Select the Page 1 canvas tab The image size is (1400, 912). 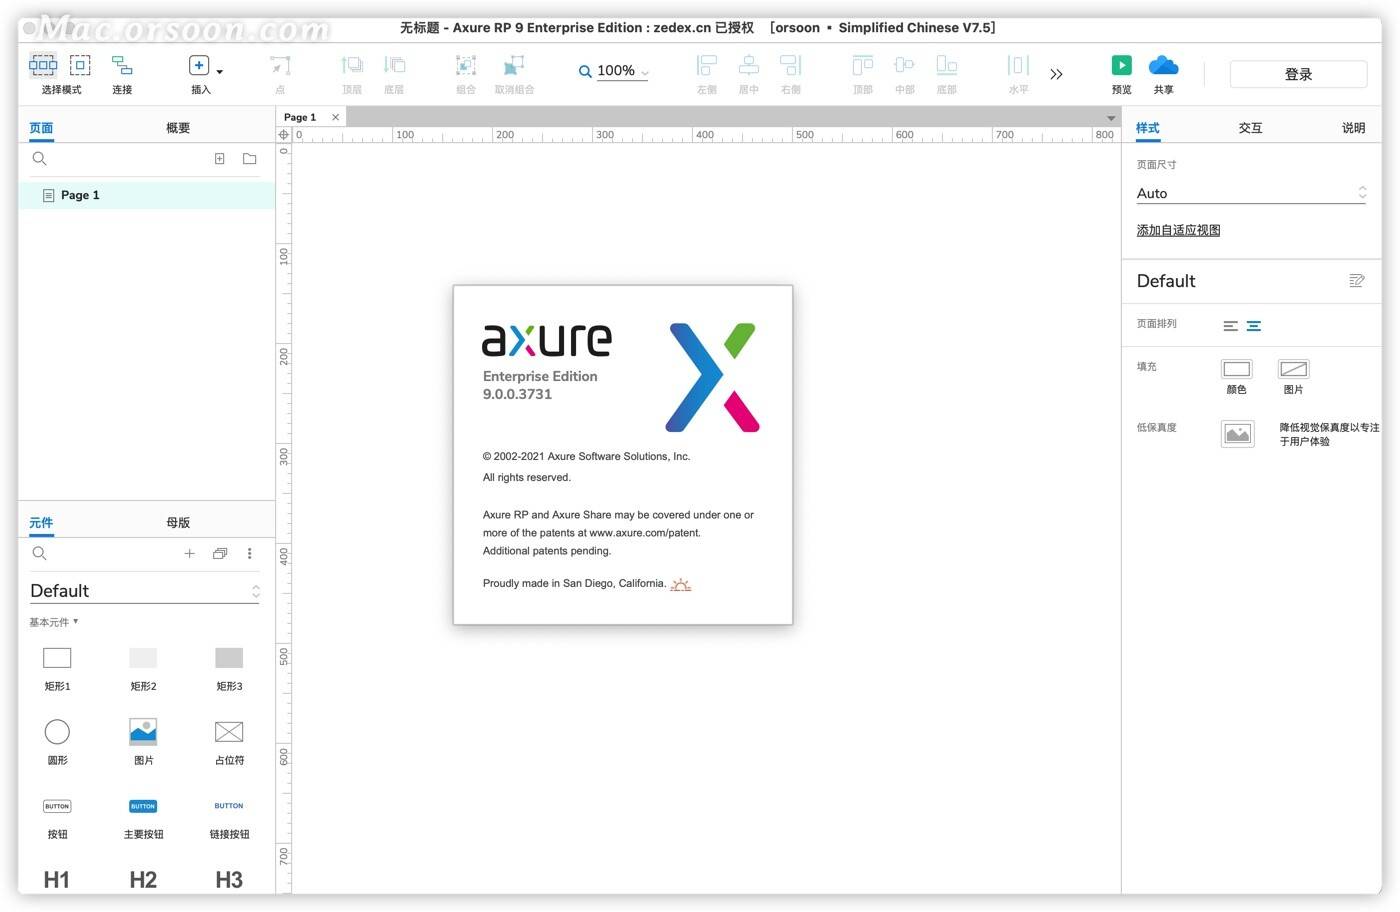[x=300, y=117]
